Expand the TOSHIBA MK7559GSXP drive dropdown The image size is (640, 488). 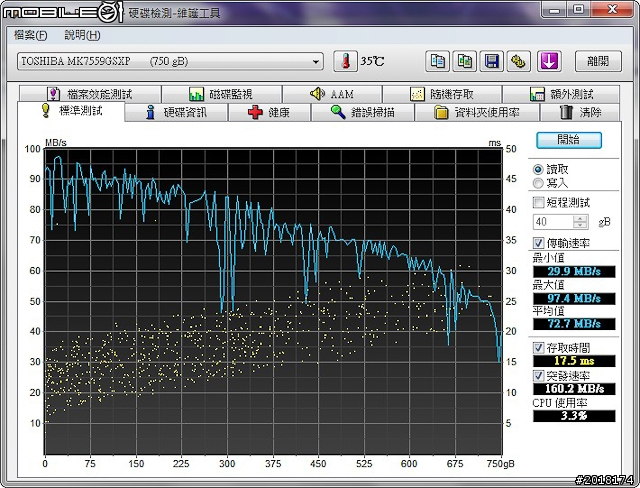316,61
